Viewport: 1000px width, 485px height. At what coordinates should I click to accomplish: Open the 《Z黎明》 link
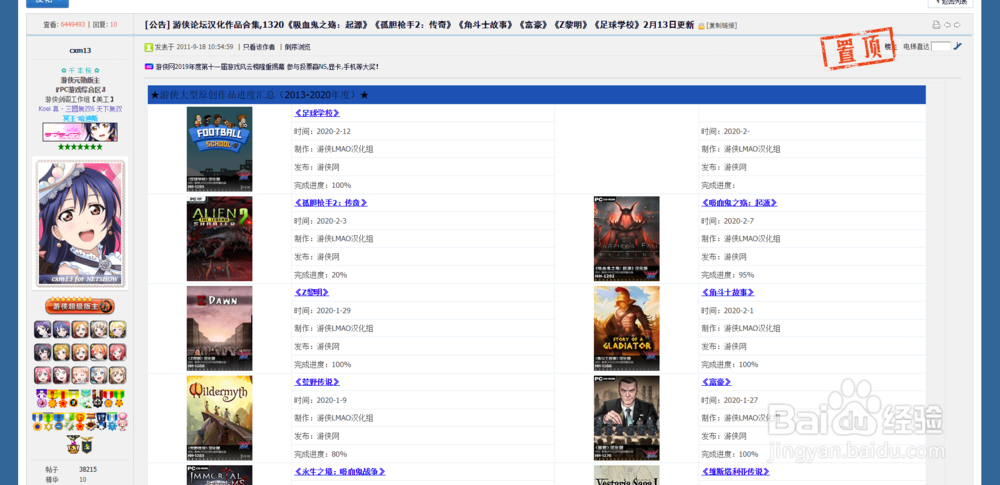click(x=312, y=292)
